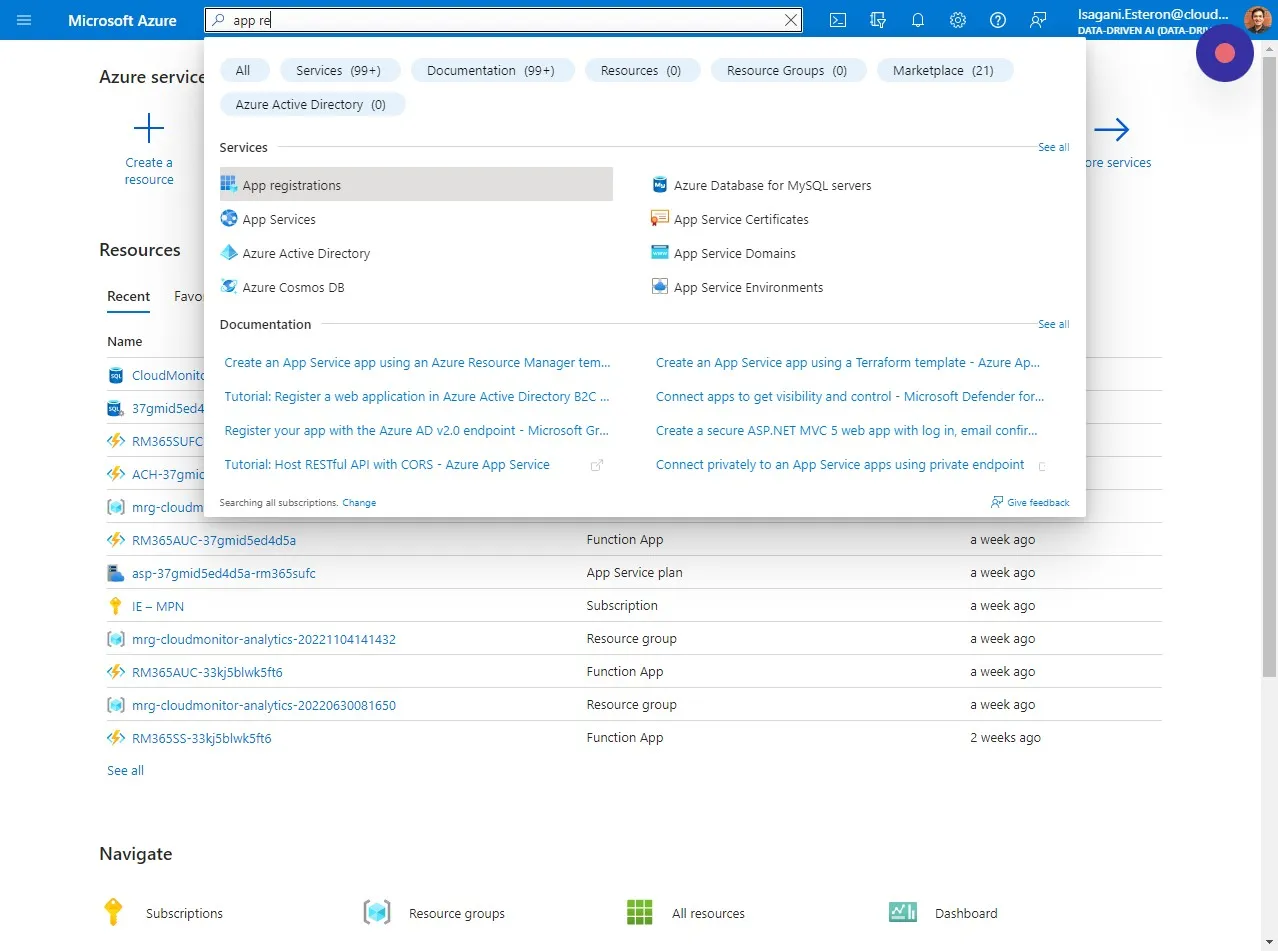1278x951 pixels.
Task: Click App Service Domains icon
Action: (660, 253)
